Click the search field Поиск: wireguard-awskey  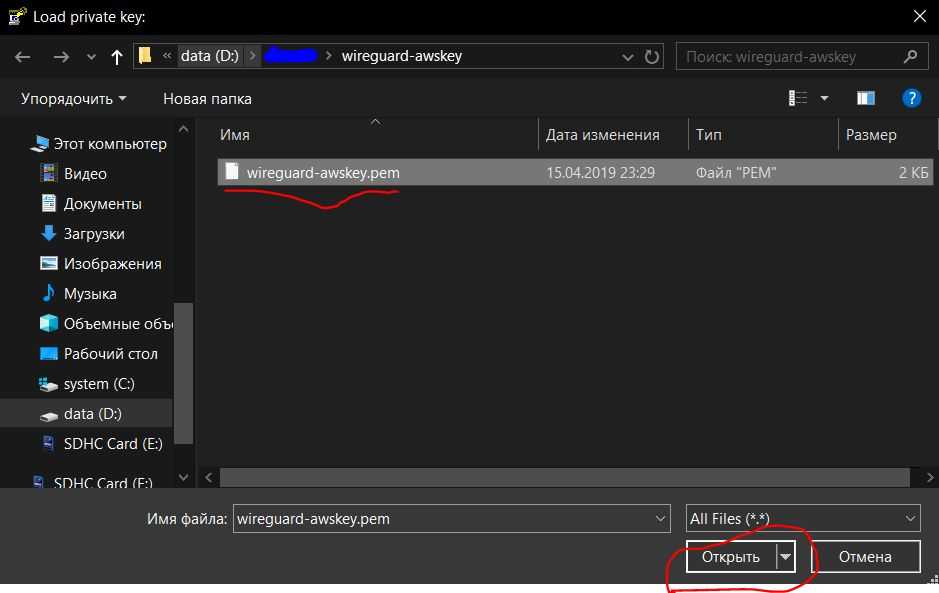tap(790, 57)
